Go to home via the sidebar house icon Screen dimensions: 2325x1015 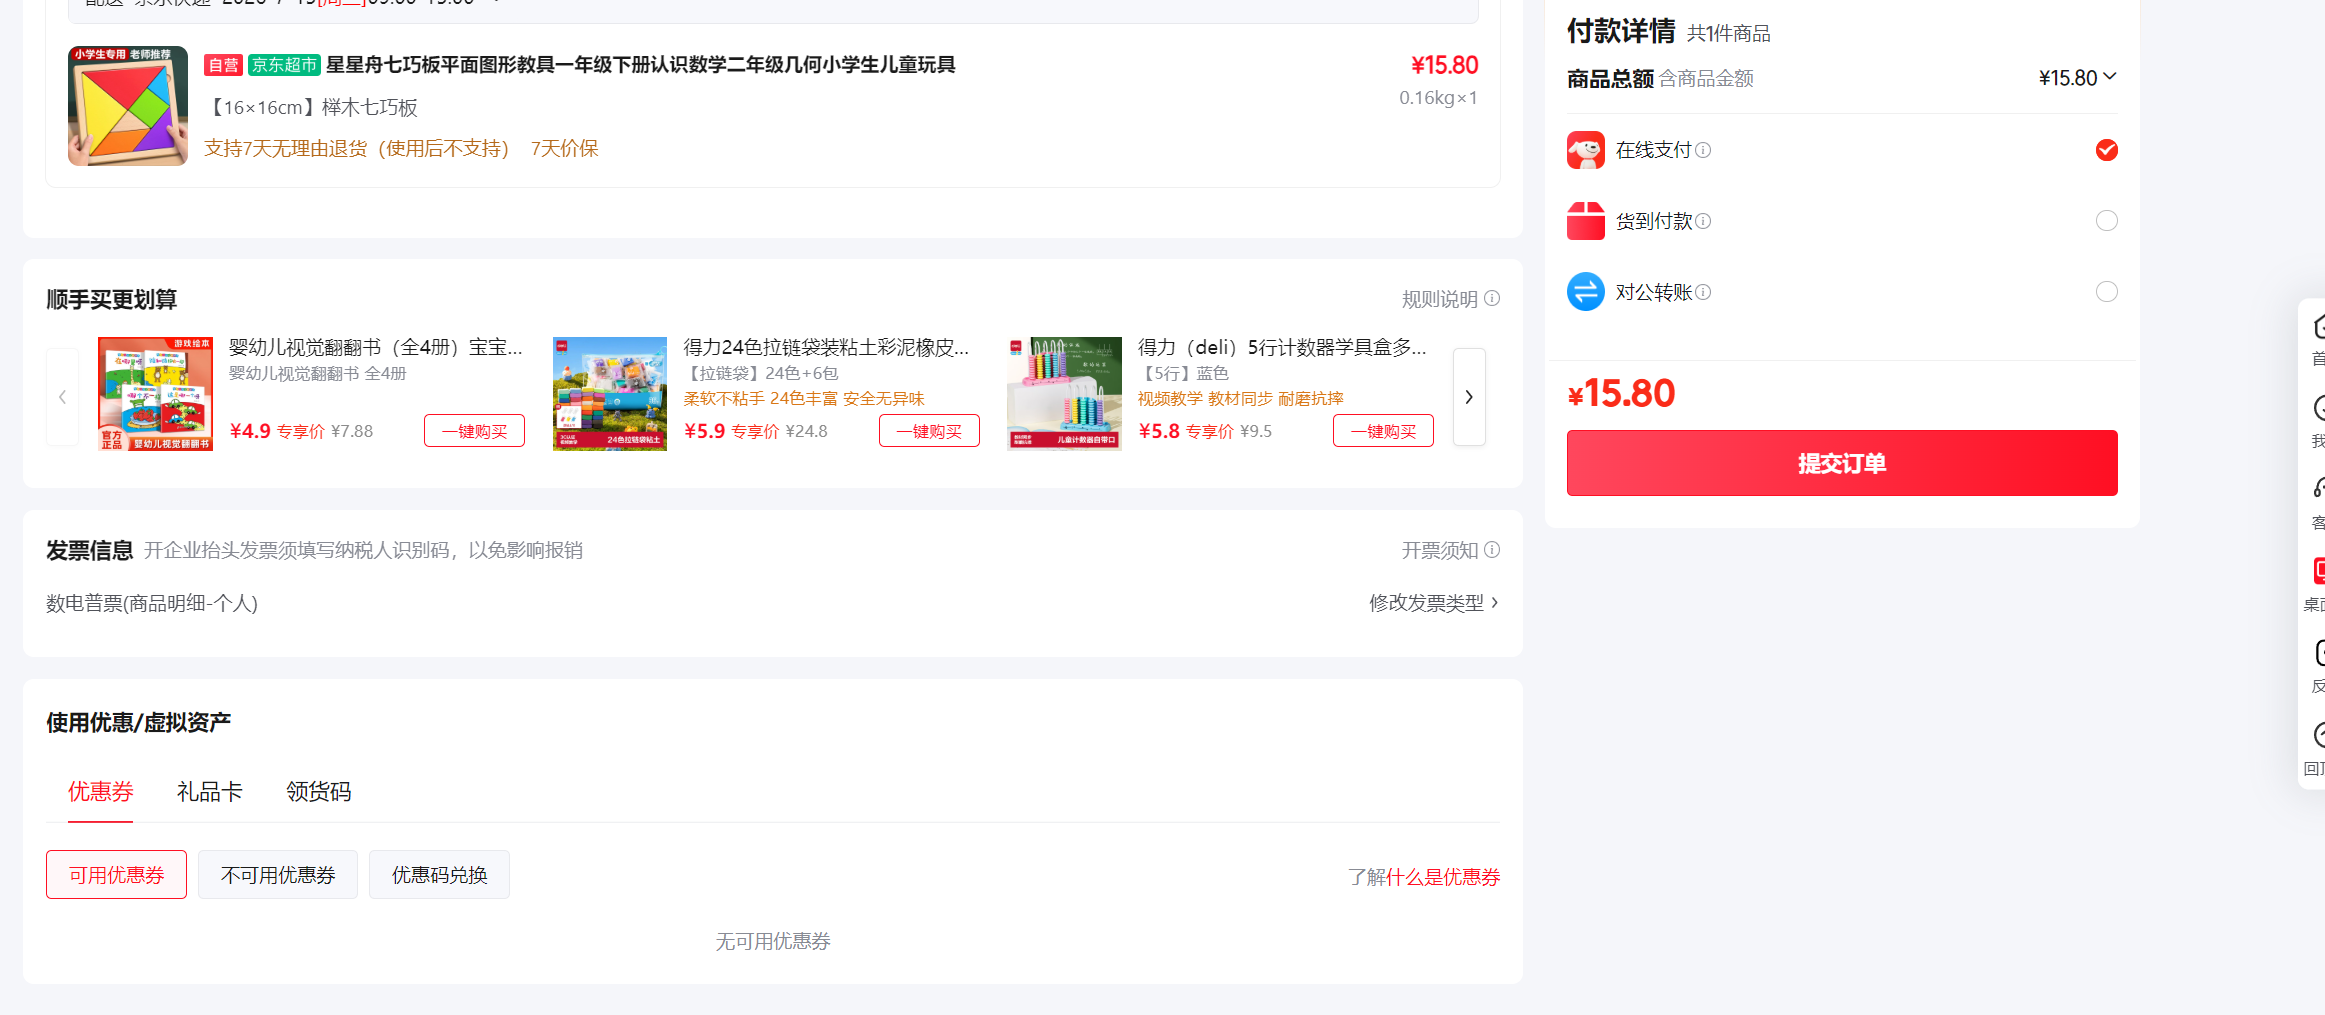[x=2319, y=326]
